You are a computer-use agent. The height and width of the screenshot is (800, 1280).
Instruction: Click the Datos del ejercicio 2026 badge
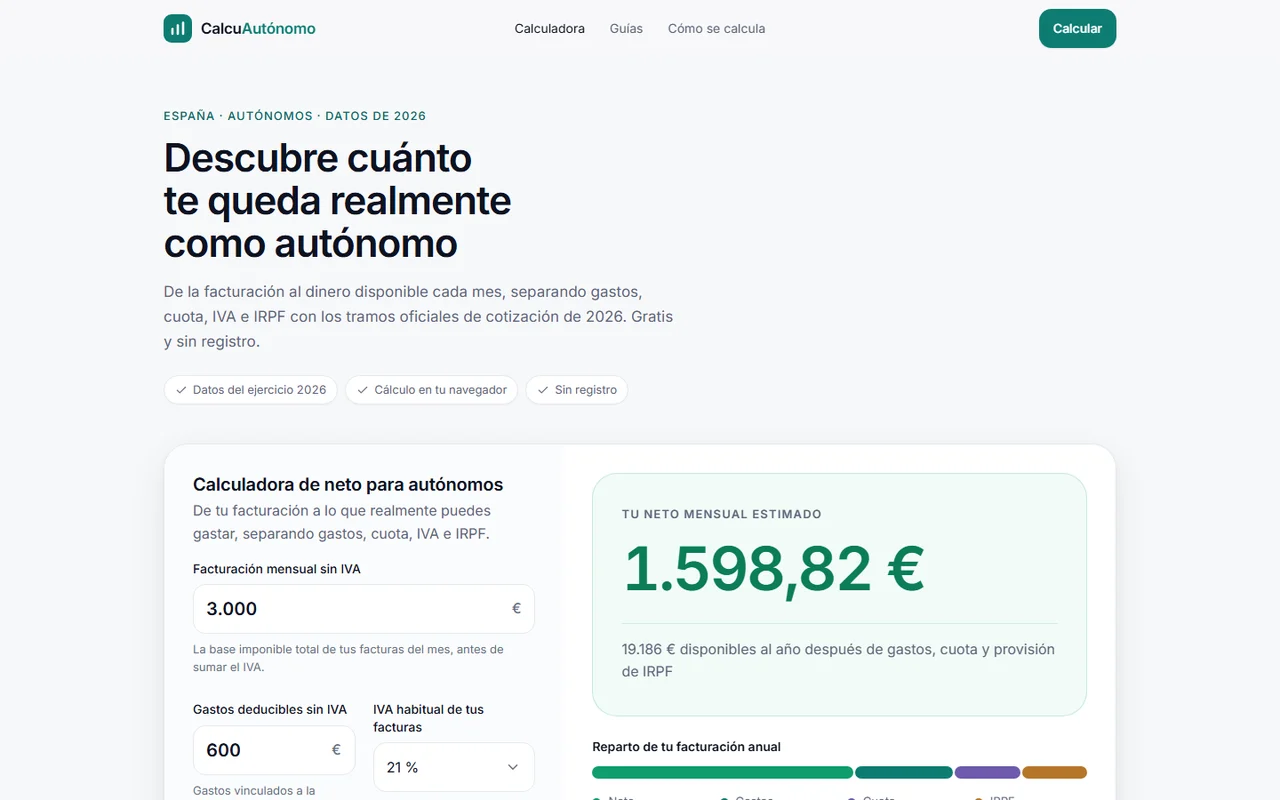[251, 390]
